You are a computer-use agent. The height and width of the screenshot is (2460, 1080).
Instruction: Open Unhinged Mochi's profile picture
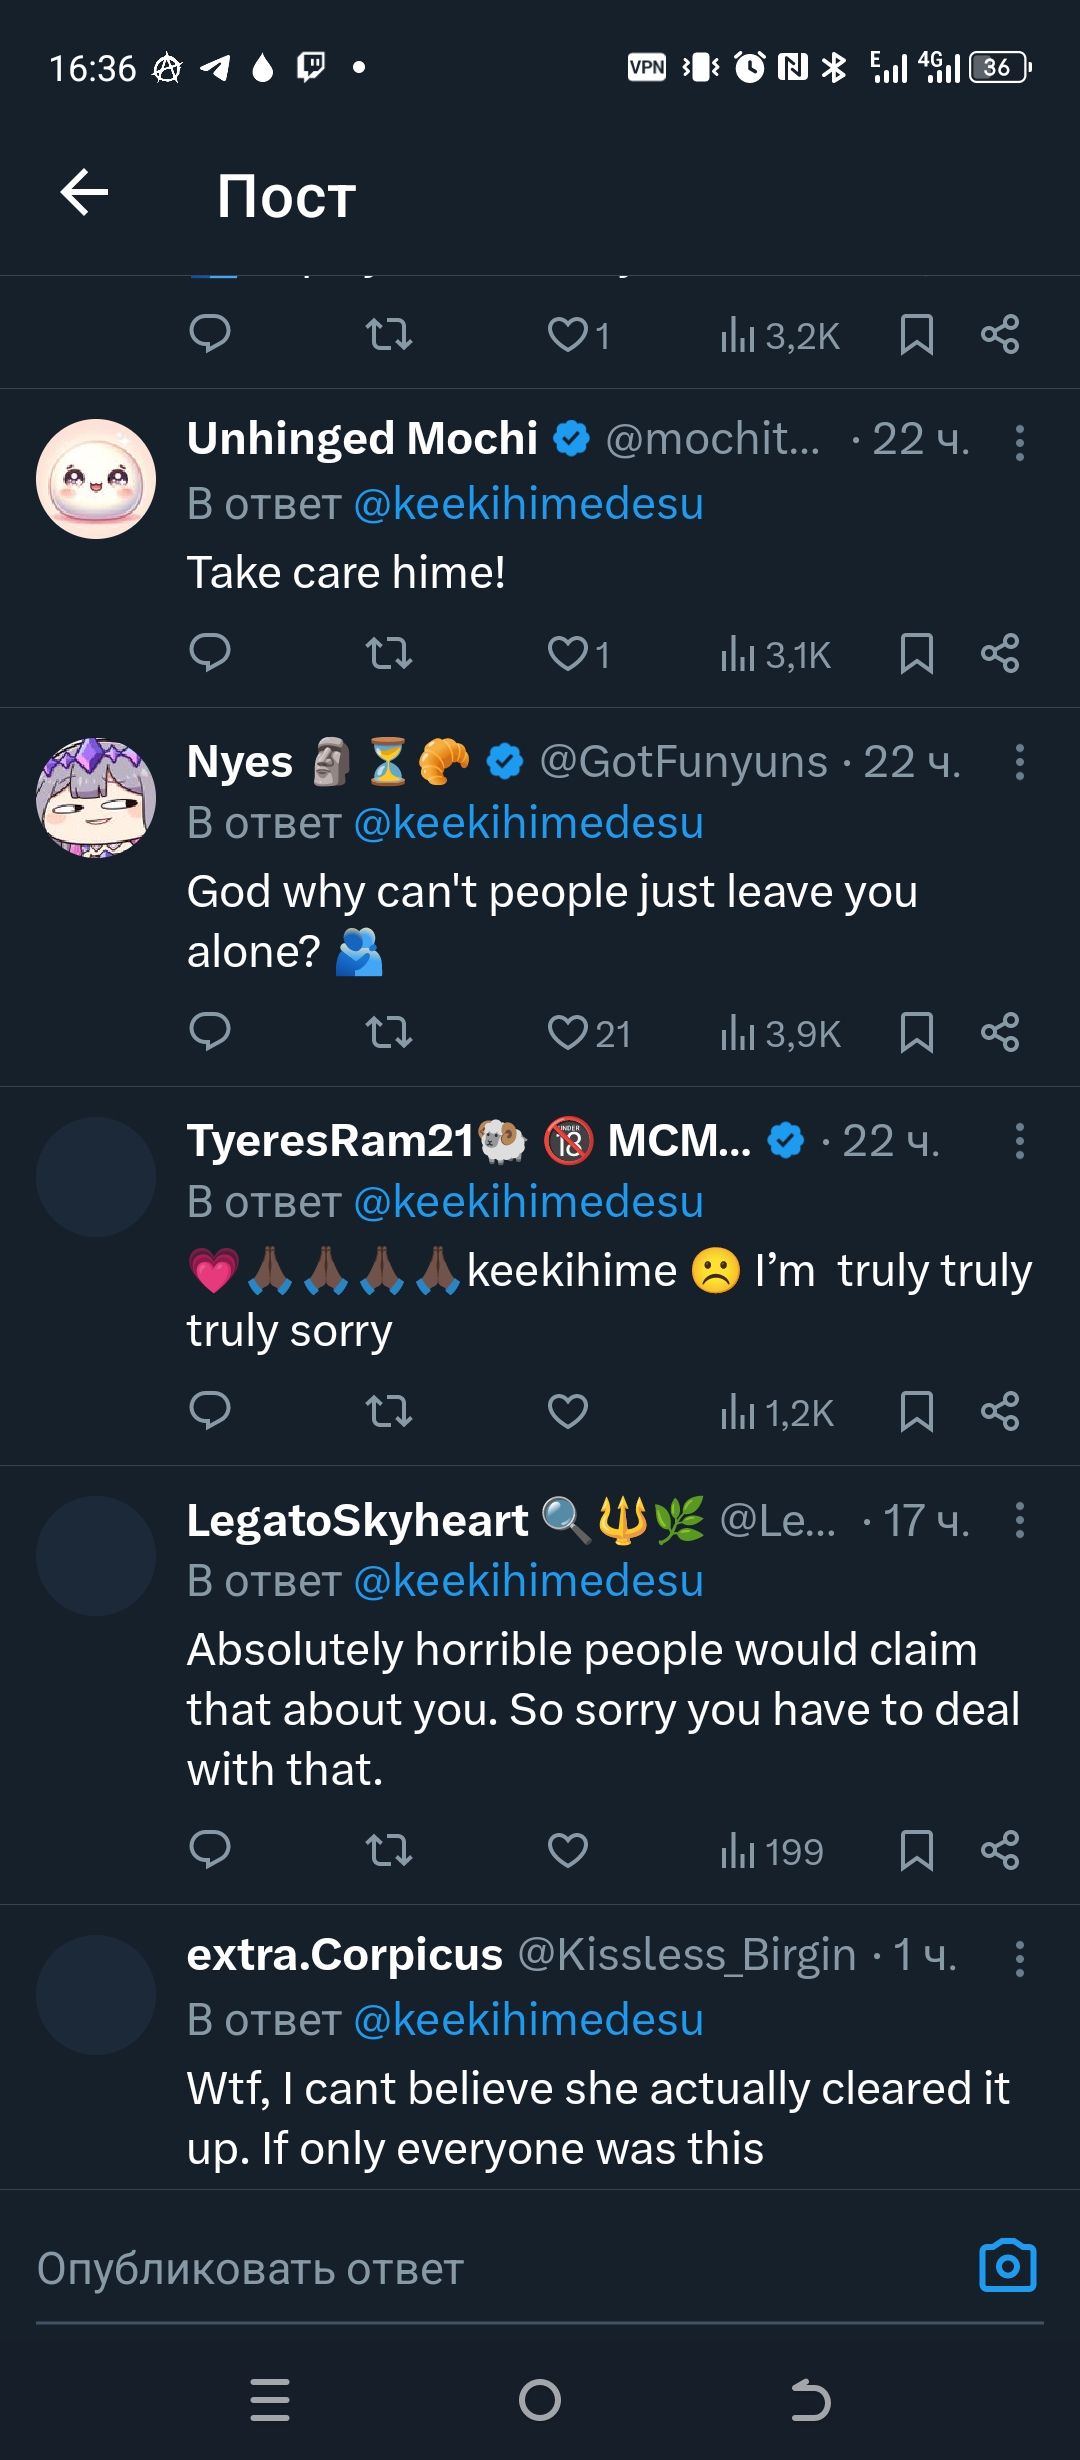tap(96, 479)
